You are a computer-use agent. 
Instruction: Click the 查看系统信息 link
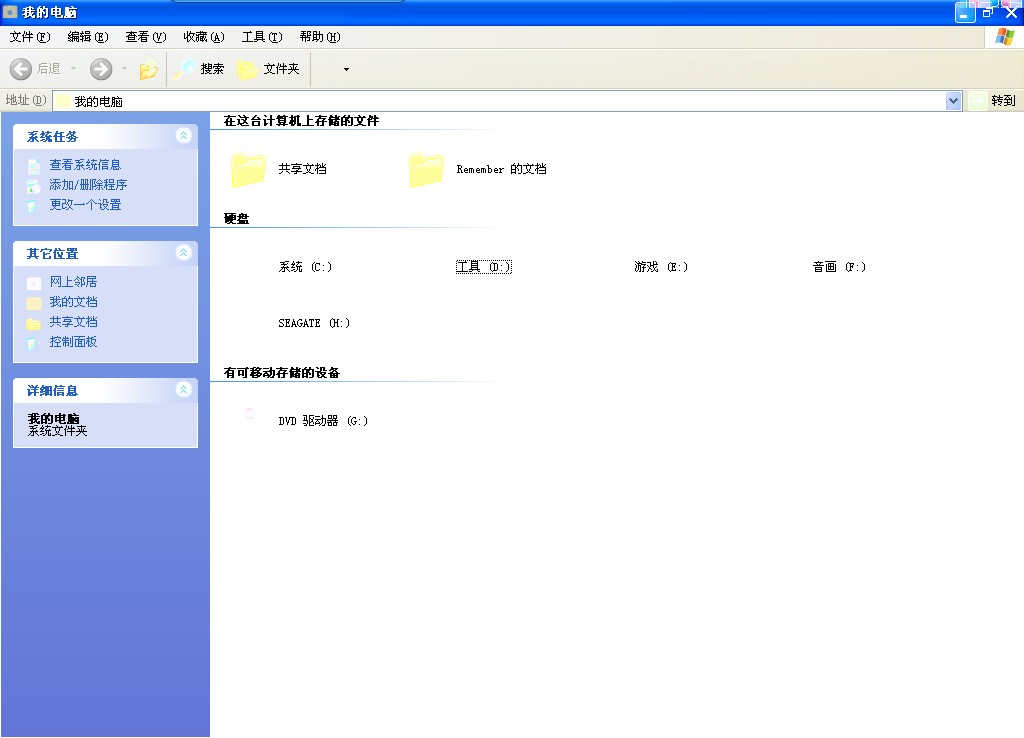(85, 165)
